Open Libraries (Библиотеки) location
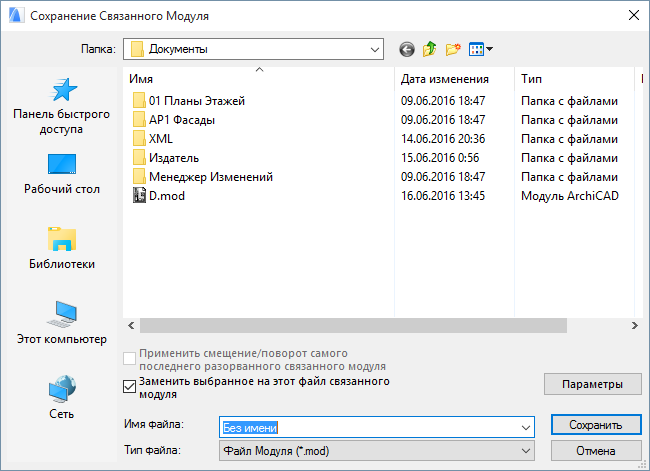 pos(61,248)
